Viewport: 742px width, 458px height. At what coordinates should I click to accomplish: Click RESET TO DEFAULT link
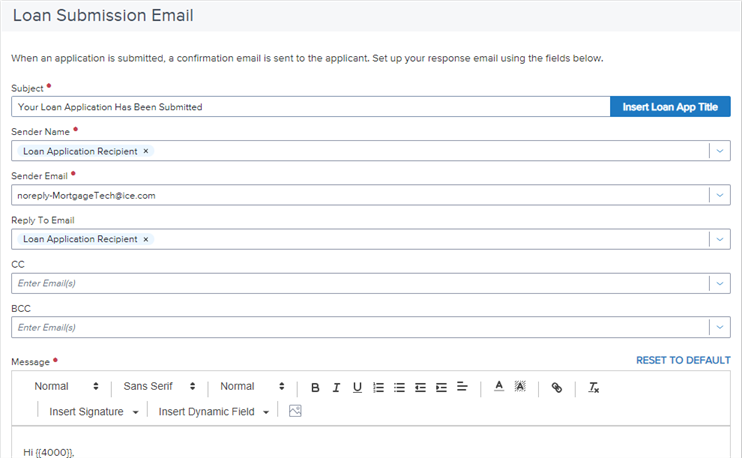683,360
